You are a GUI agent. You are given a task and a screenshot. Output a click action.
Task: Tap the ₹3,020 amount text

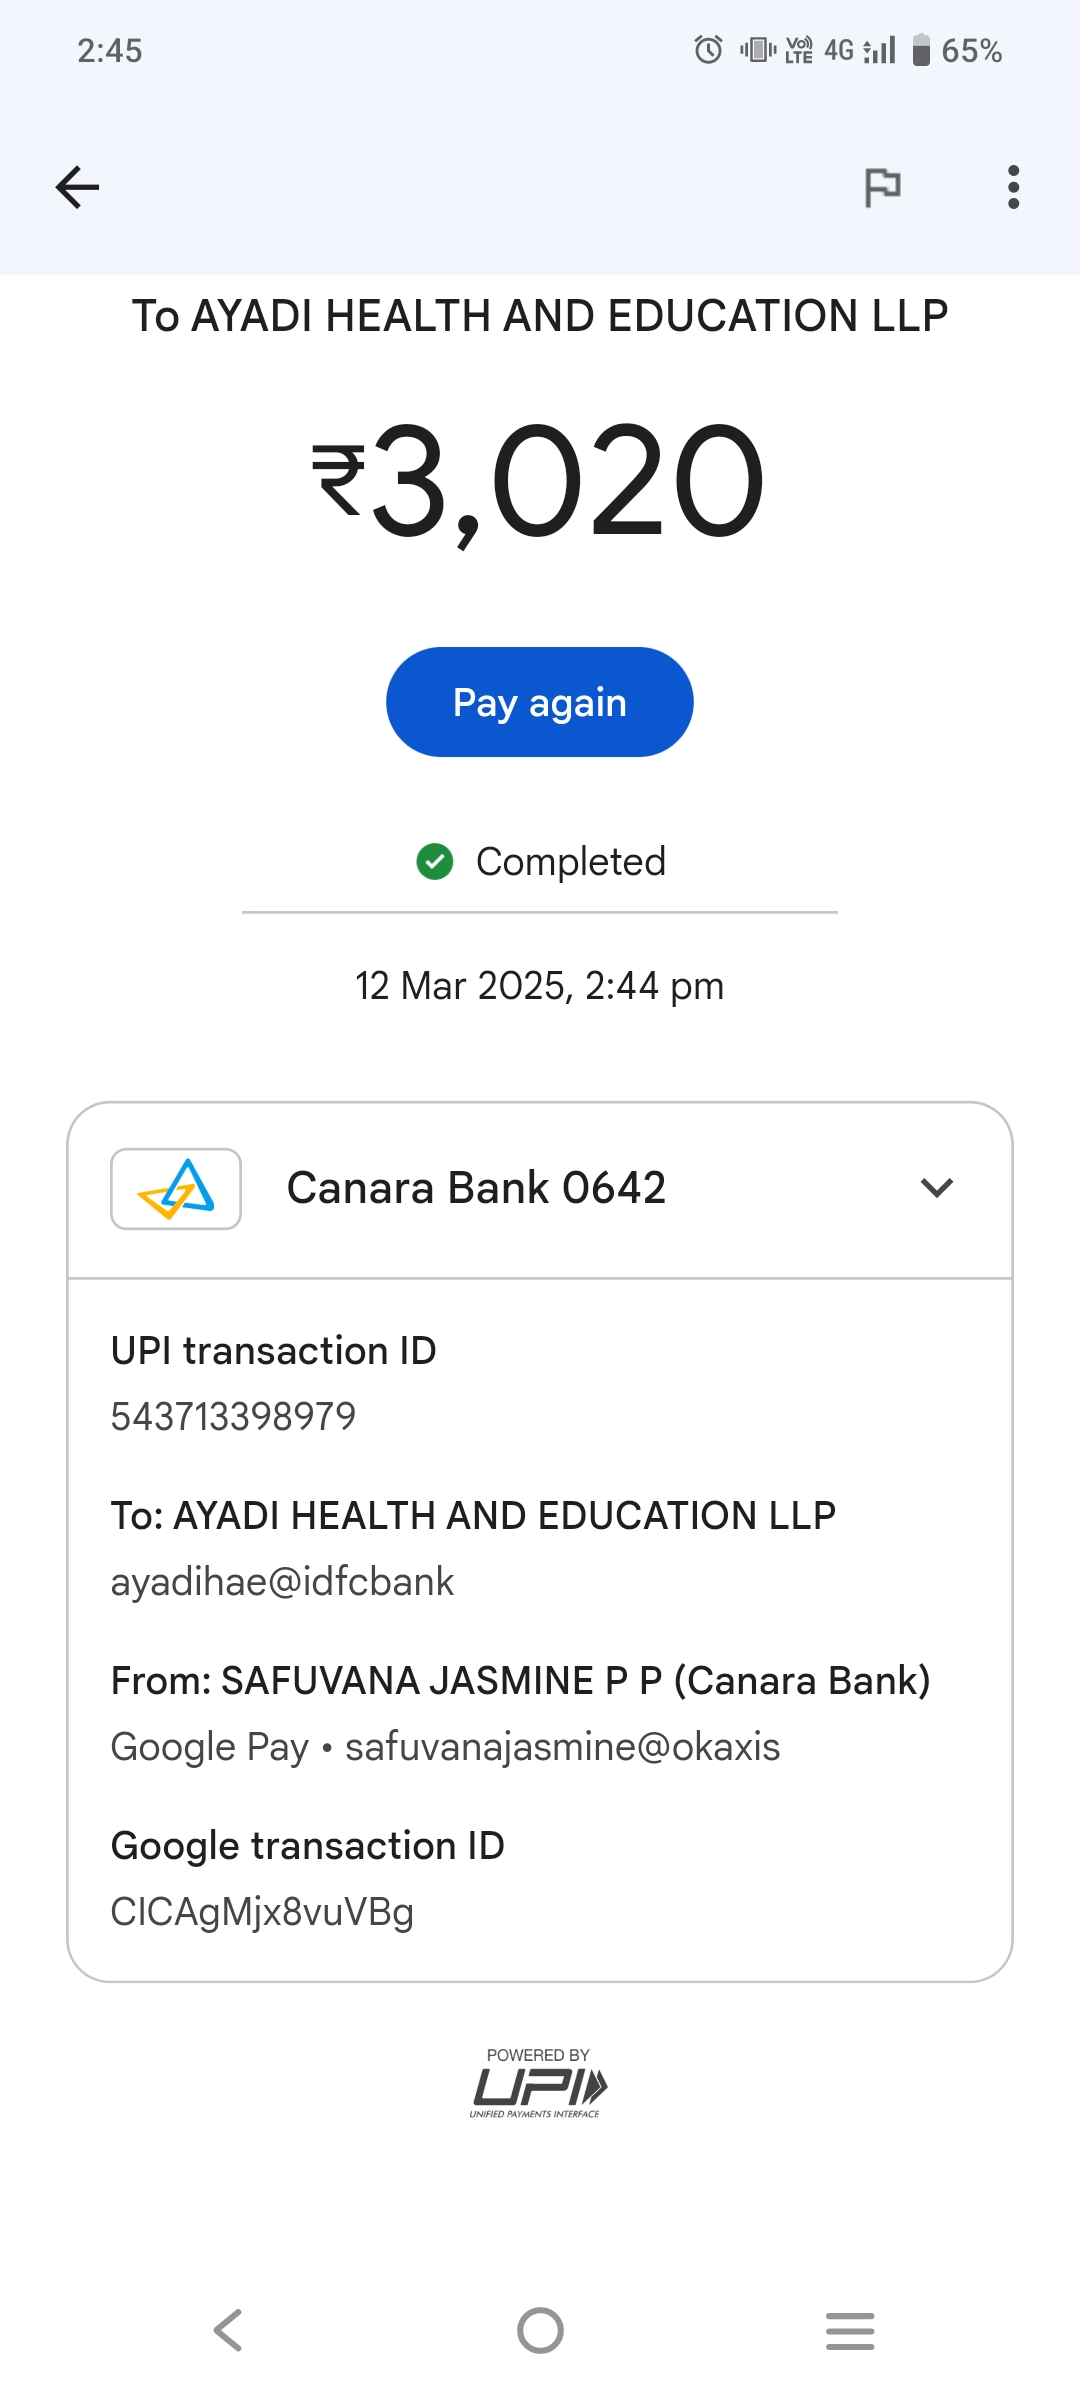[540, 480]
